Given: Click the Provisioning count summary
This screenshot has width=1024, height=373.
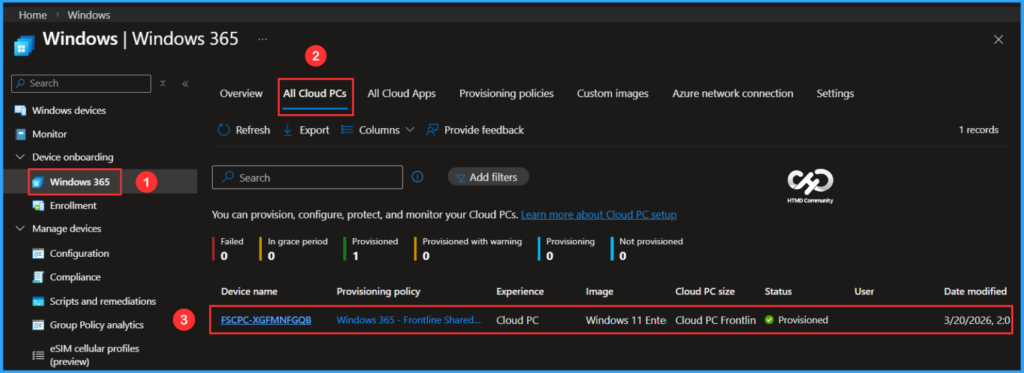Looking at the screenshot, I should click(566, 249).
